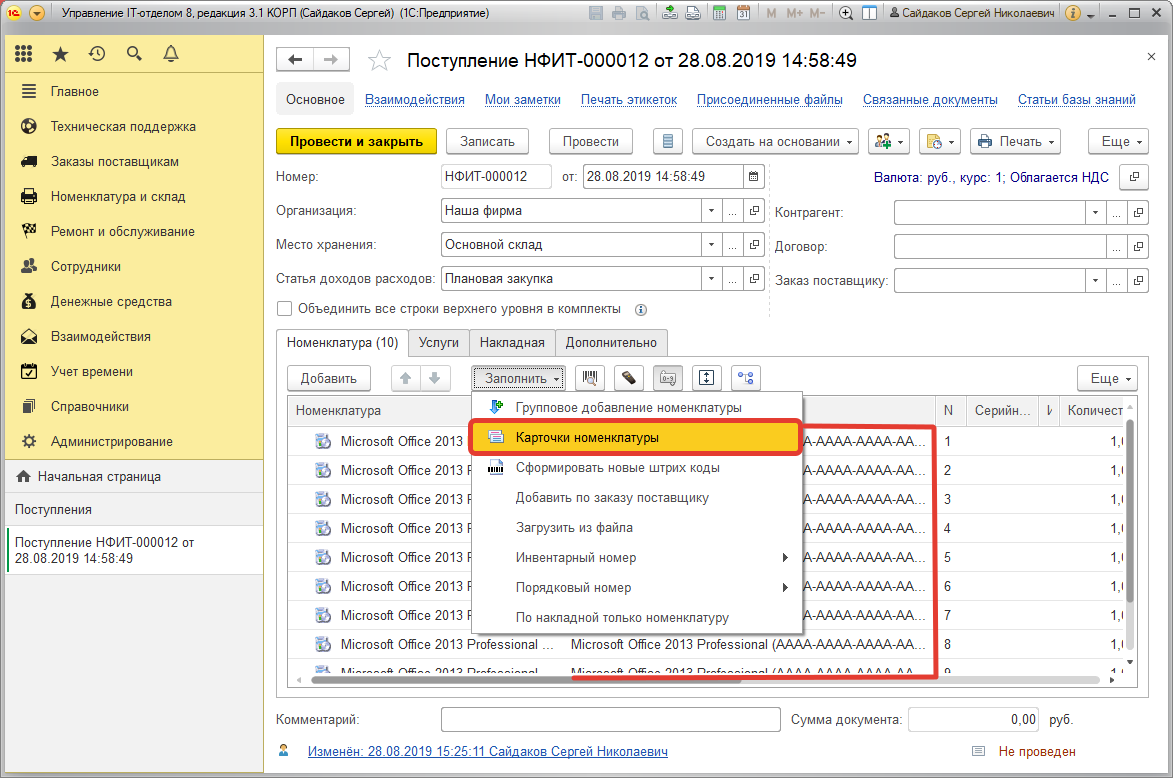Click the info icon in title bar
The image size is (1173, 778).
(1073, 13)
